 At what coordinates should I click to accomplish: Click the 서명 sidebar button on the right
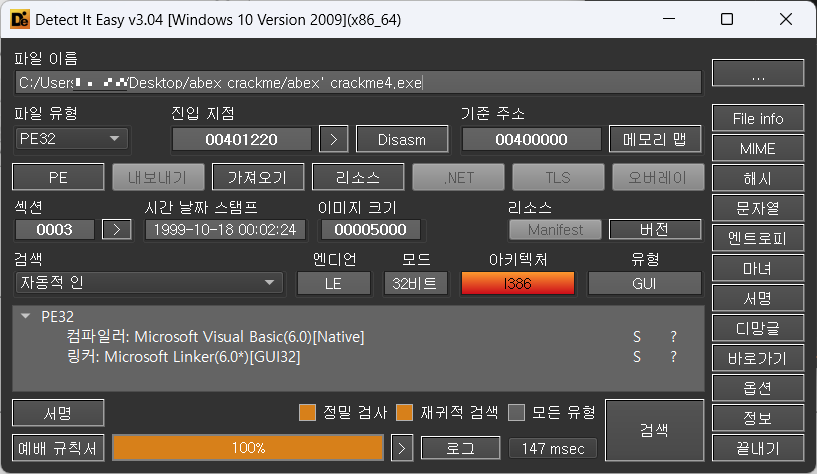(x=758, y=298)
